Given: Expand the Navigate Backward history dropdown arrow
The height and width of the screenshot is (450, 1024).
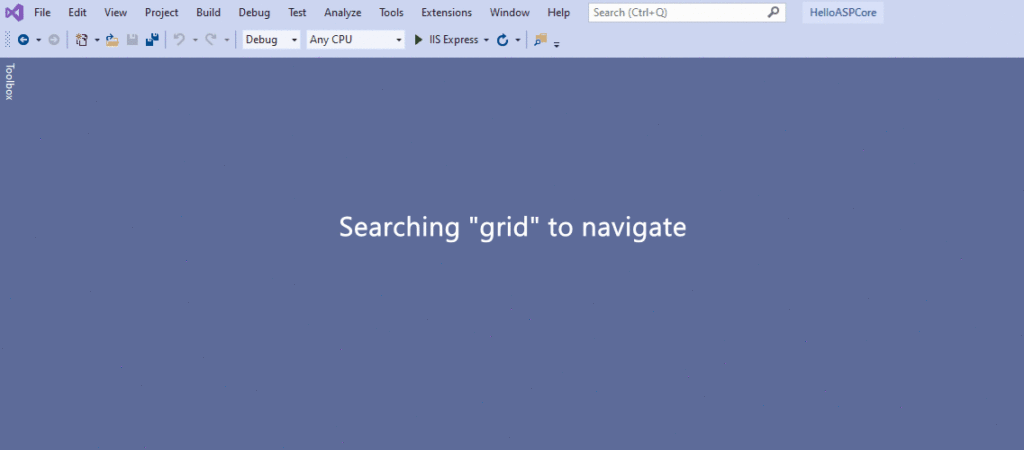Looking at the screenshot, I should click(x=38, y=40).
